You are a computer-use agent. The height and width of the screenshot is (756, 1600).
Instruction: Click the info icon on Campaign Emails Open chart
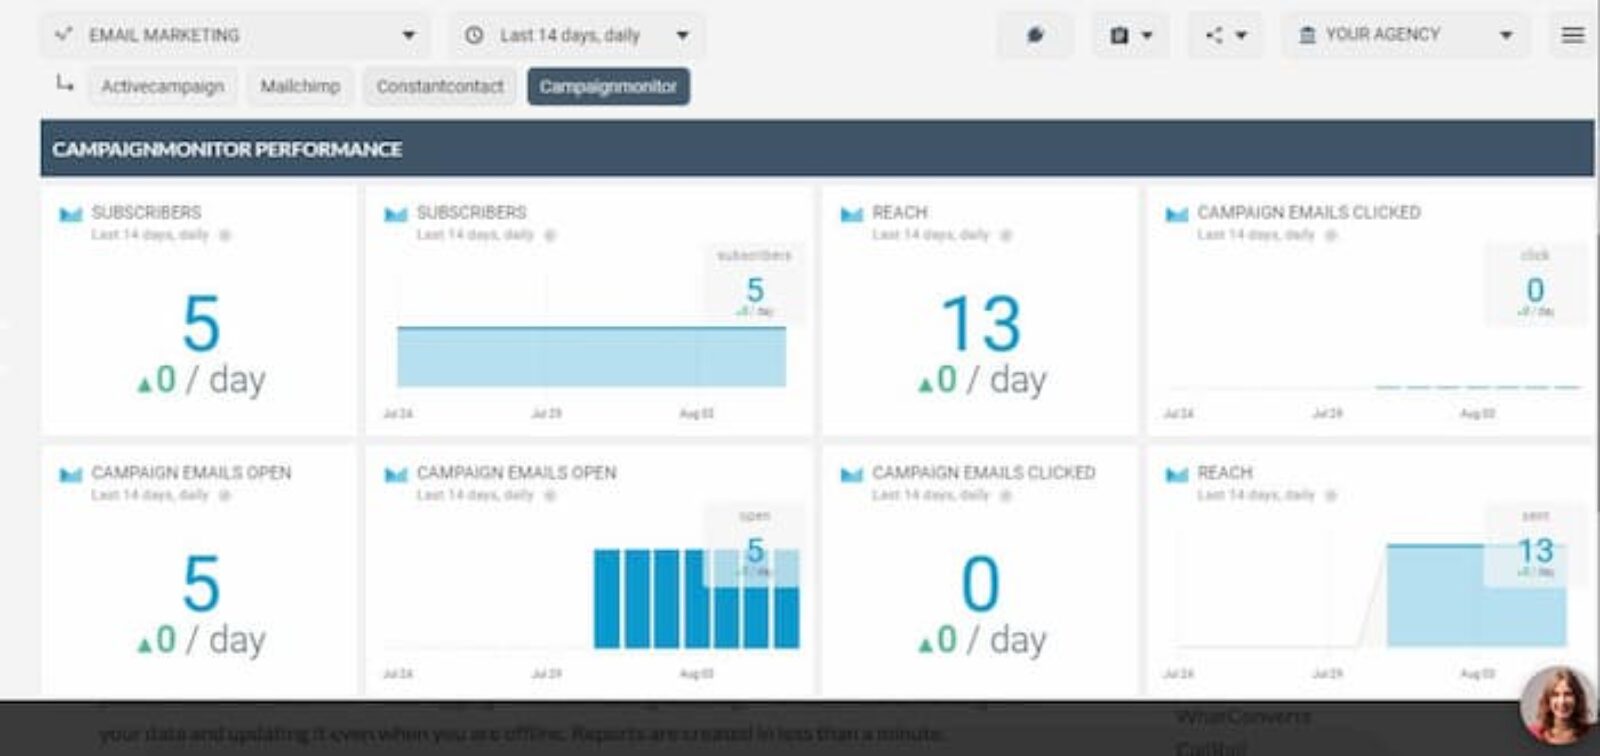pos(550,495)
